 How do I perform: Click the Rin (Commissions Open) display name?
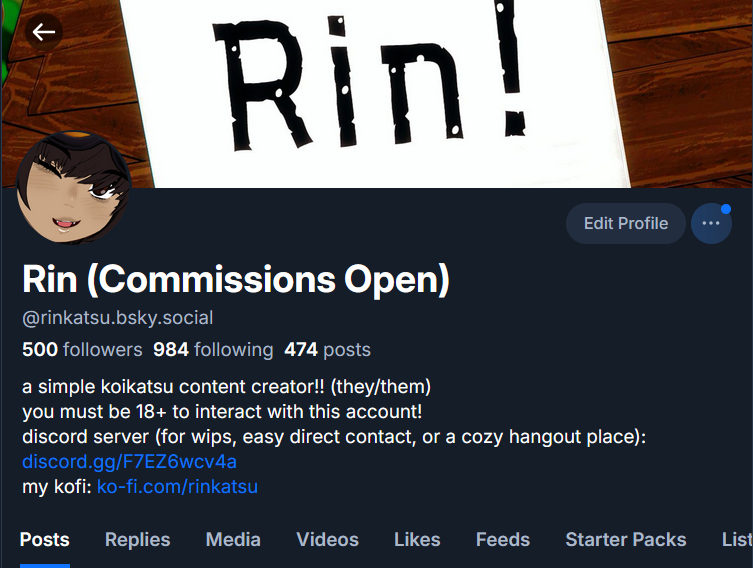tap(236, 279)
